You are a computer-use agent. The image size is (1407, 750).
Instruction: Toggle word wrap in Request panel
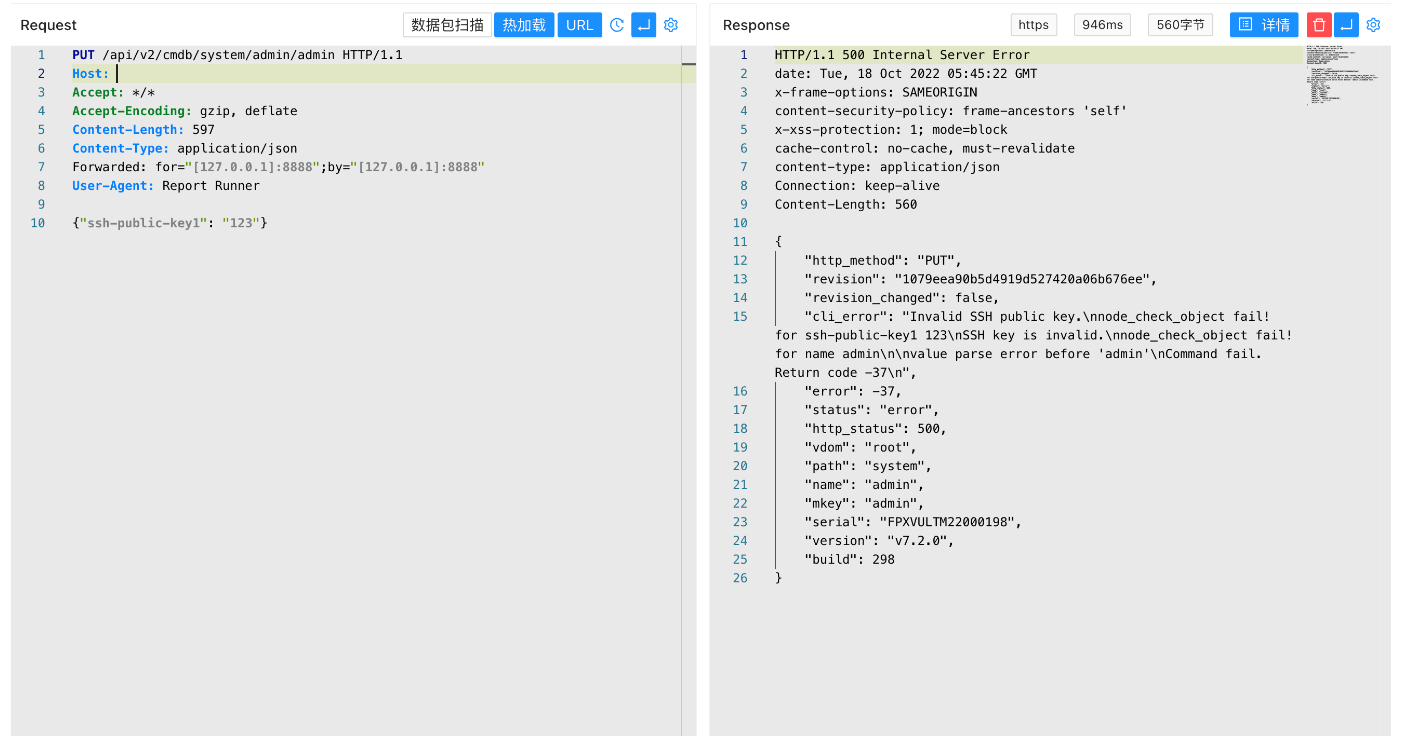[643, 25]
